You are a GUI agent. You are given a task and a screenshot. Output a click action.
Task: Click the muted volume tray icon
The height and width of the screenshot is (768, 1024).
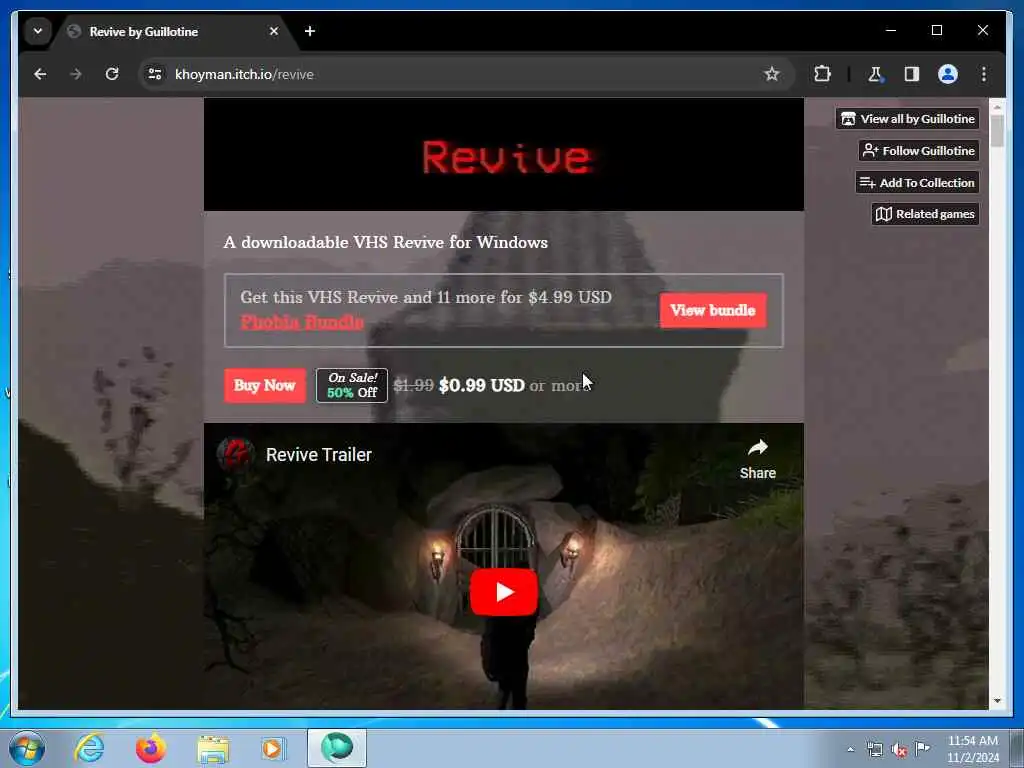[899, 750]
